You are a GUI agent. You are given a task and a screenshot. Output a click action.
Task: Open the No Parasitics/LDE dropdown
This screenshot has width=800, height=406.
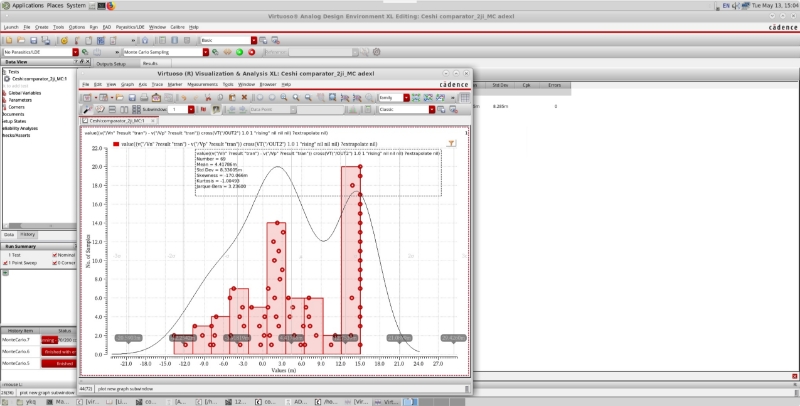point(76,52)
